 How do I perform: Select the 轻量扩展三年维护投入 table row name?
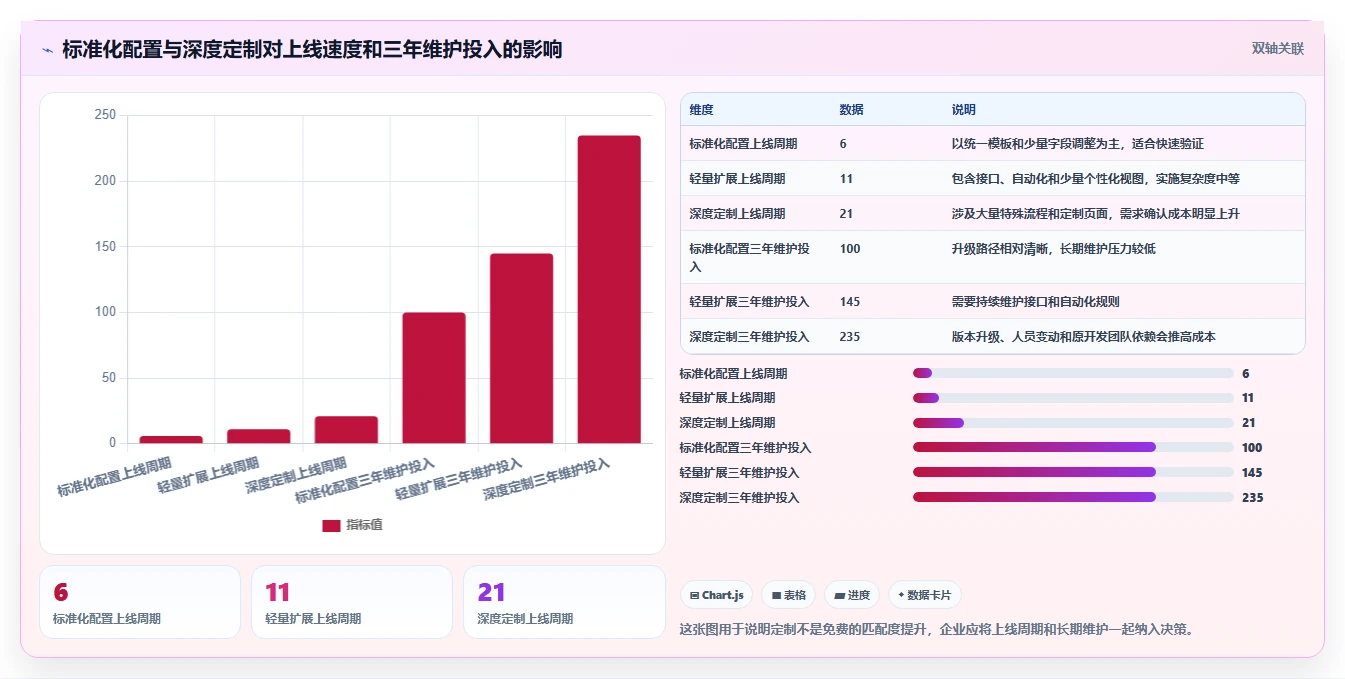point(749,302)
